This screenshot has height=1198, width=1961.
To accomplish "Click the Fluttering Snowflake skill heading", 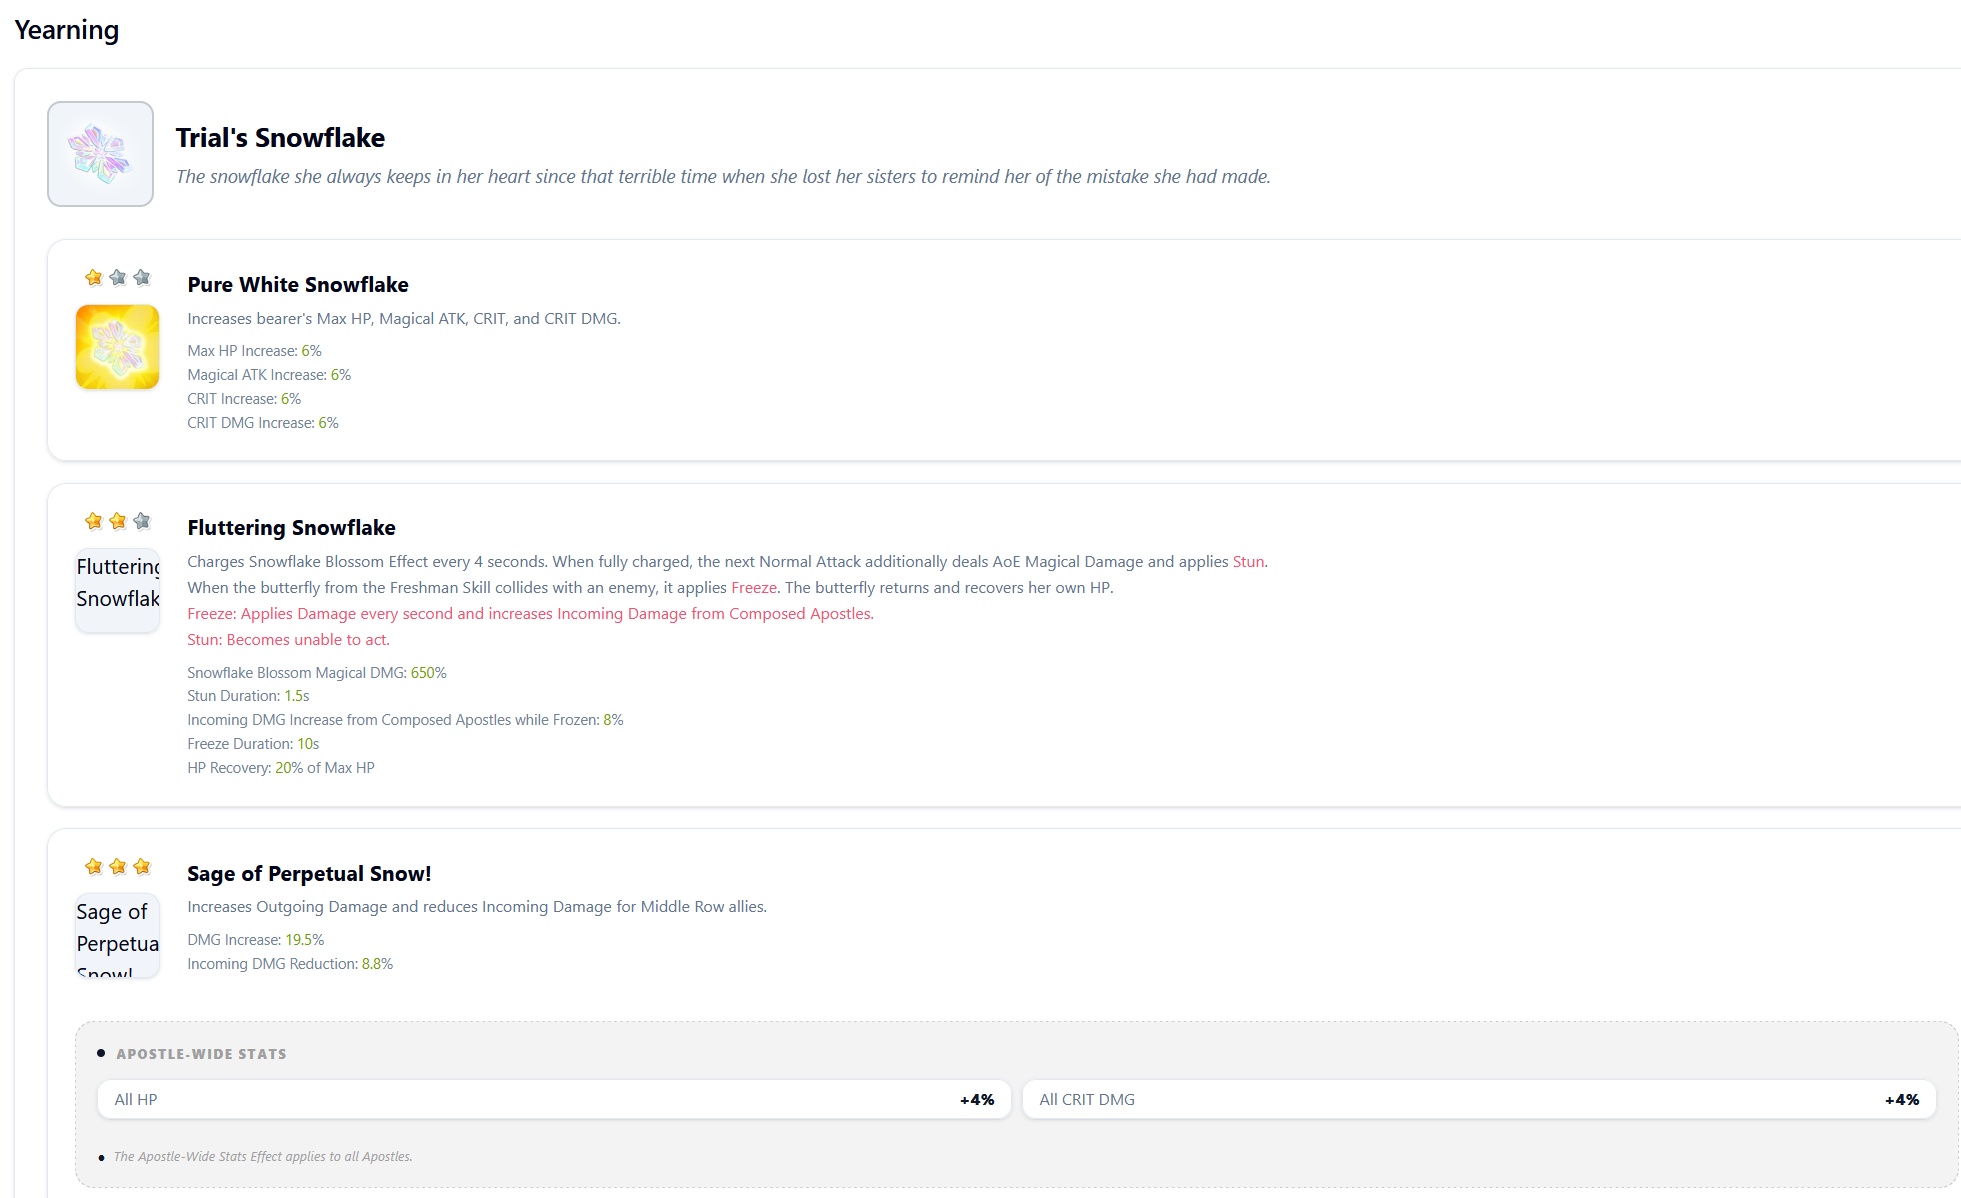I will 291,528.
